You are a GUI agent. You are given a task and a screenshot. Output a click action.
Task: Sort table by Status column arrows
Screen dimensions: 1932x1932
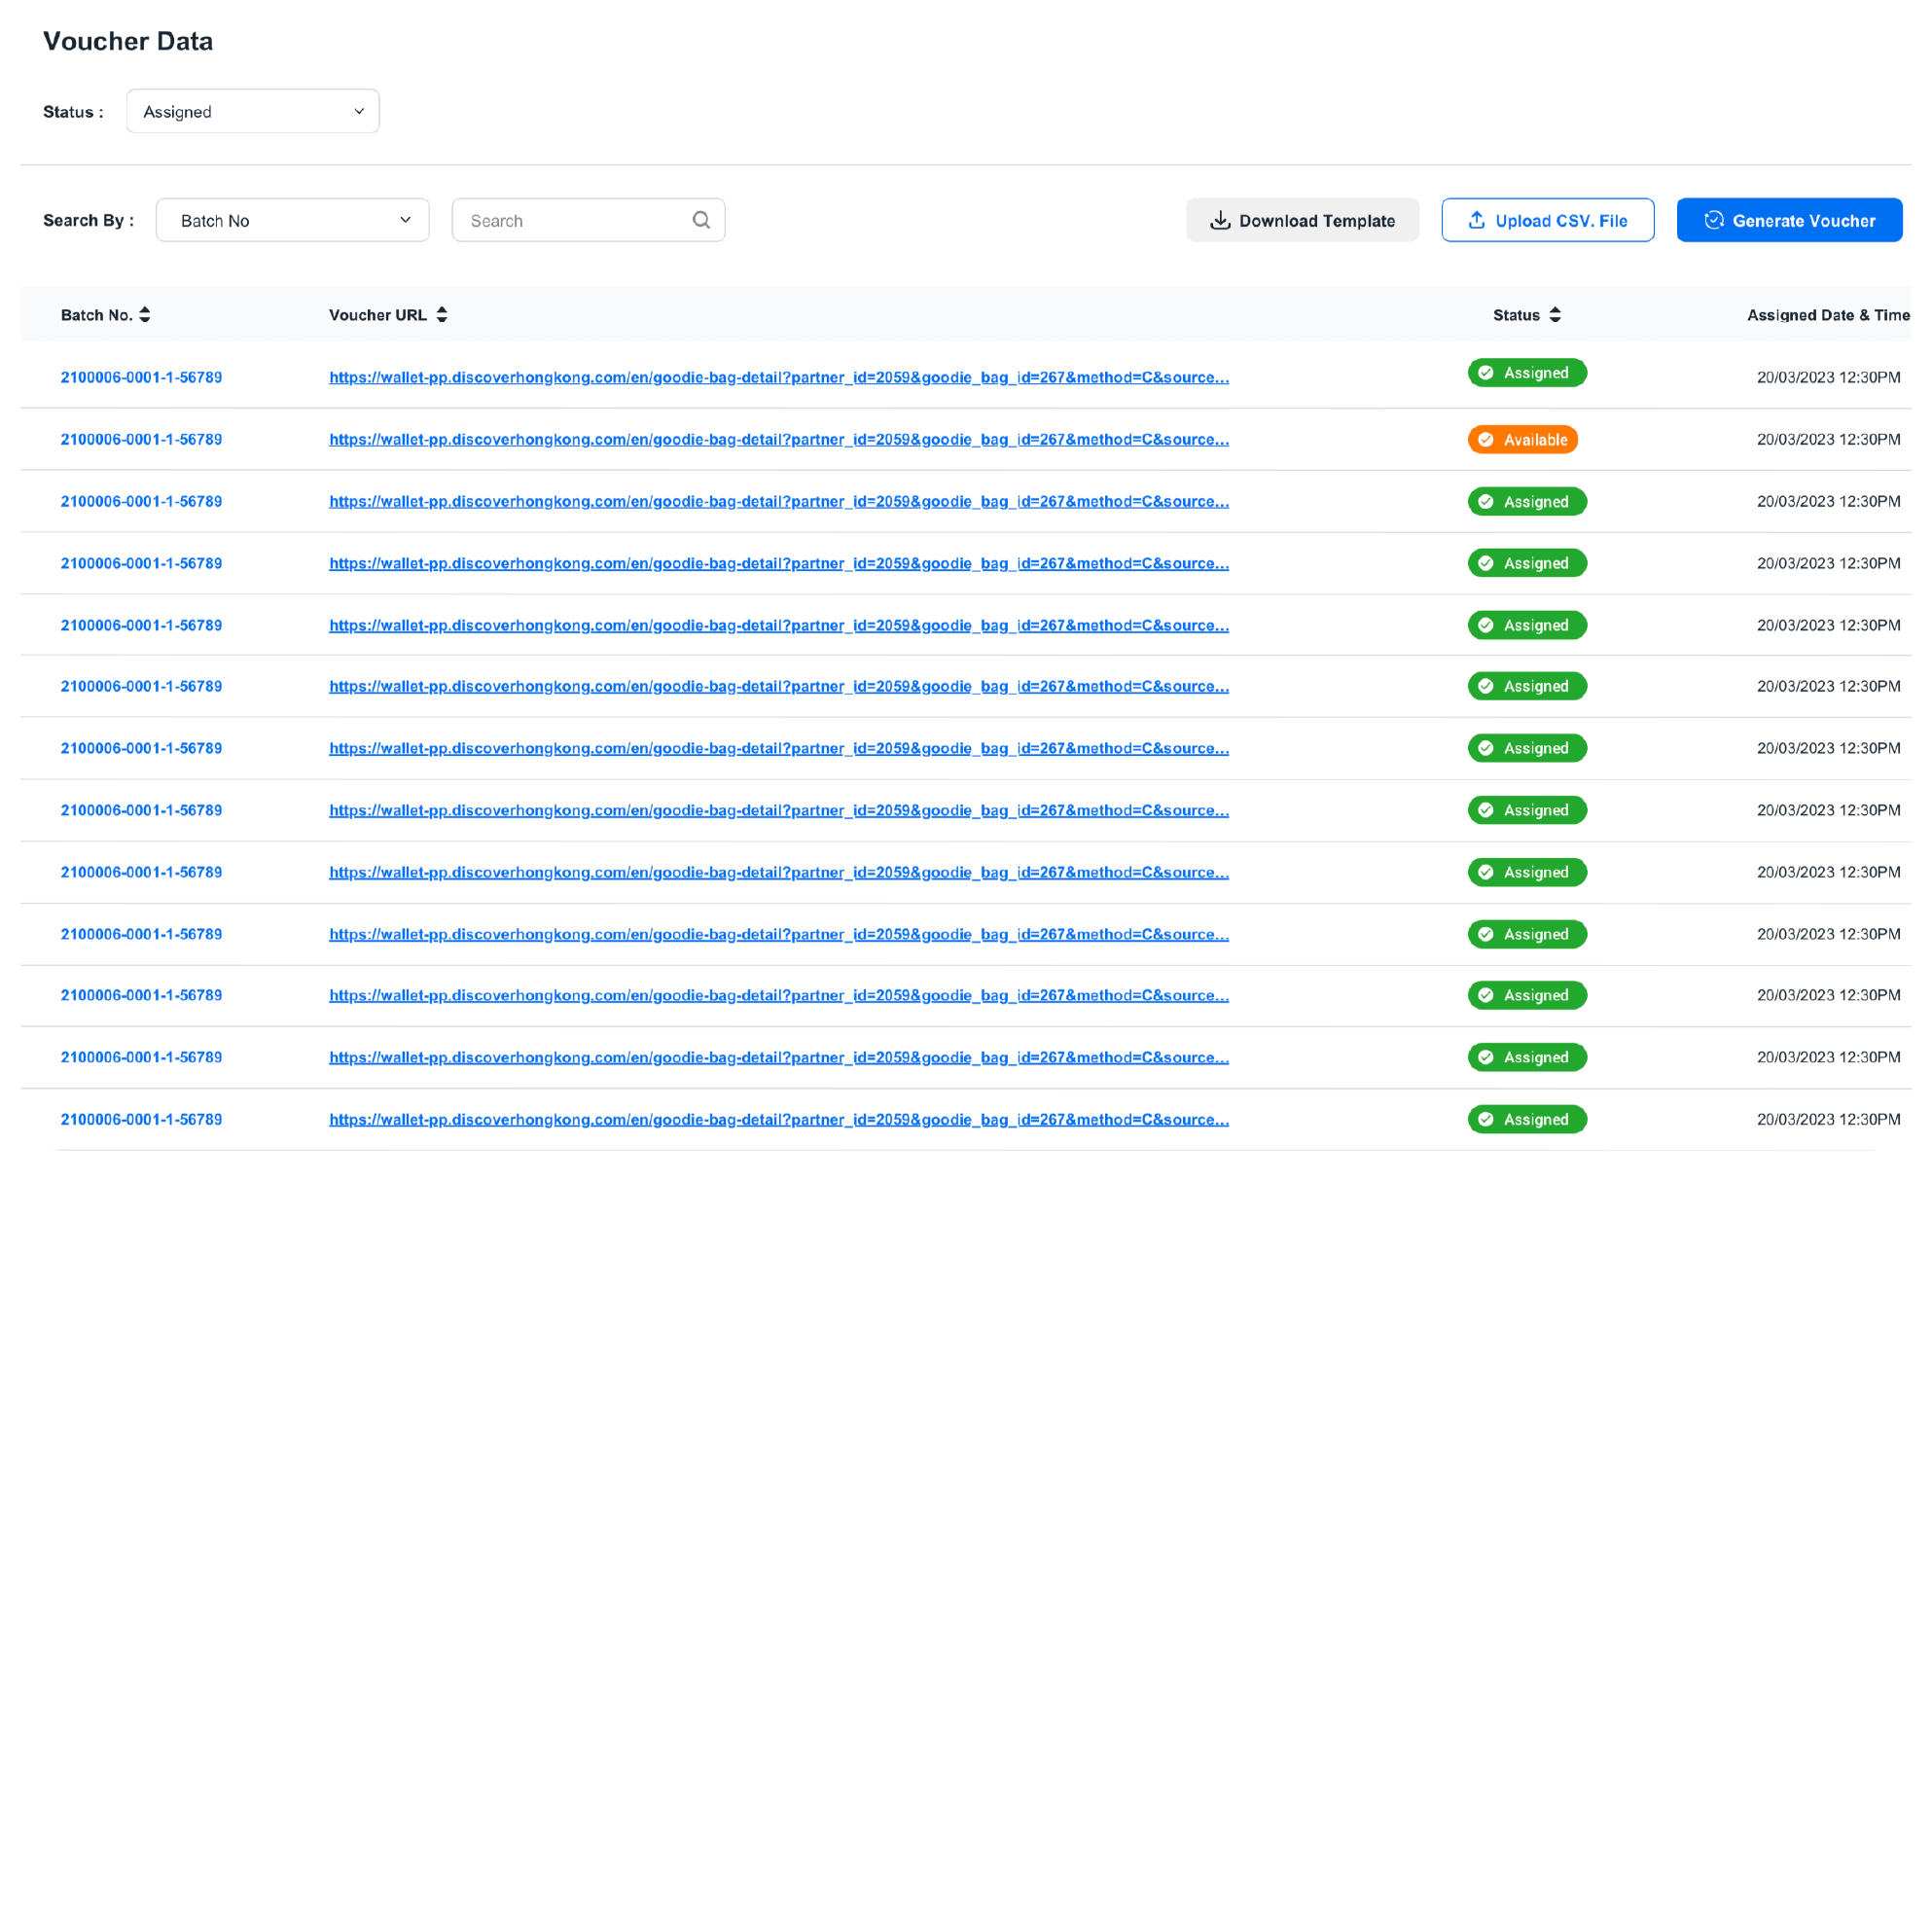pos(1555,315)
